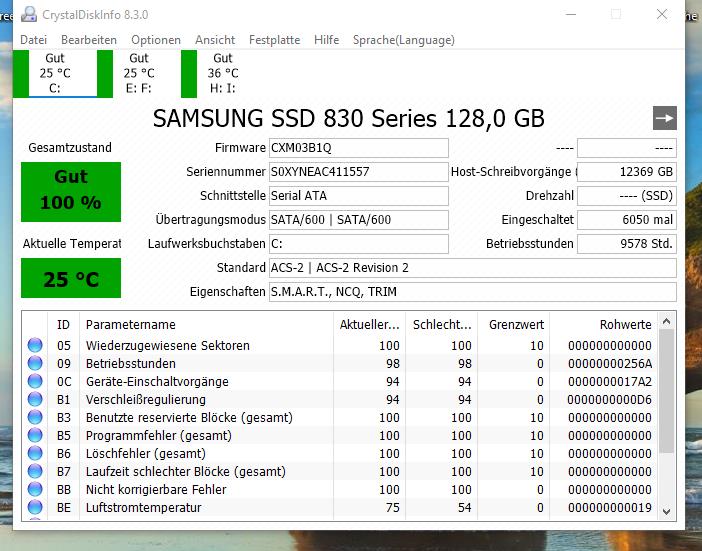Minimize the CrystalDiskInfo window

570,14
